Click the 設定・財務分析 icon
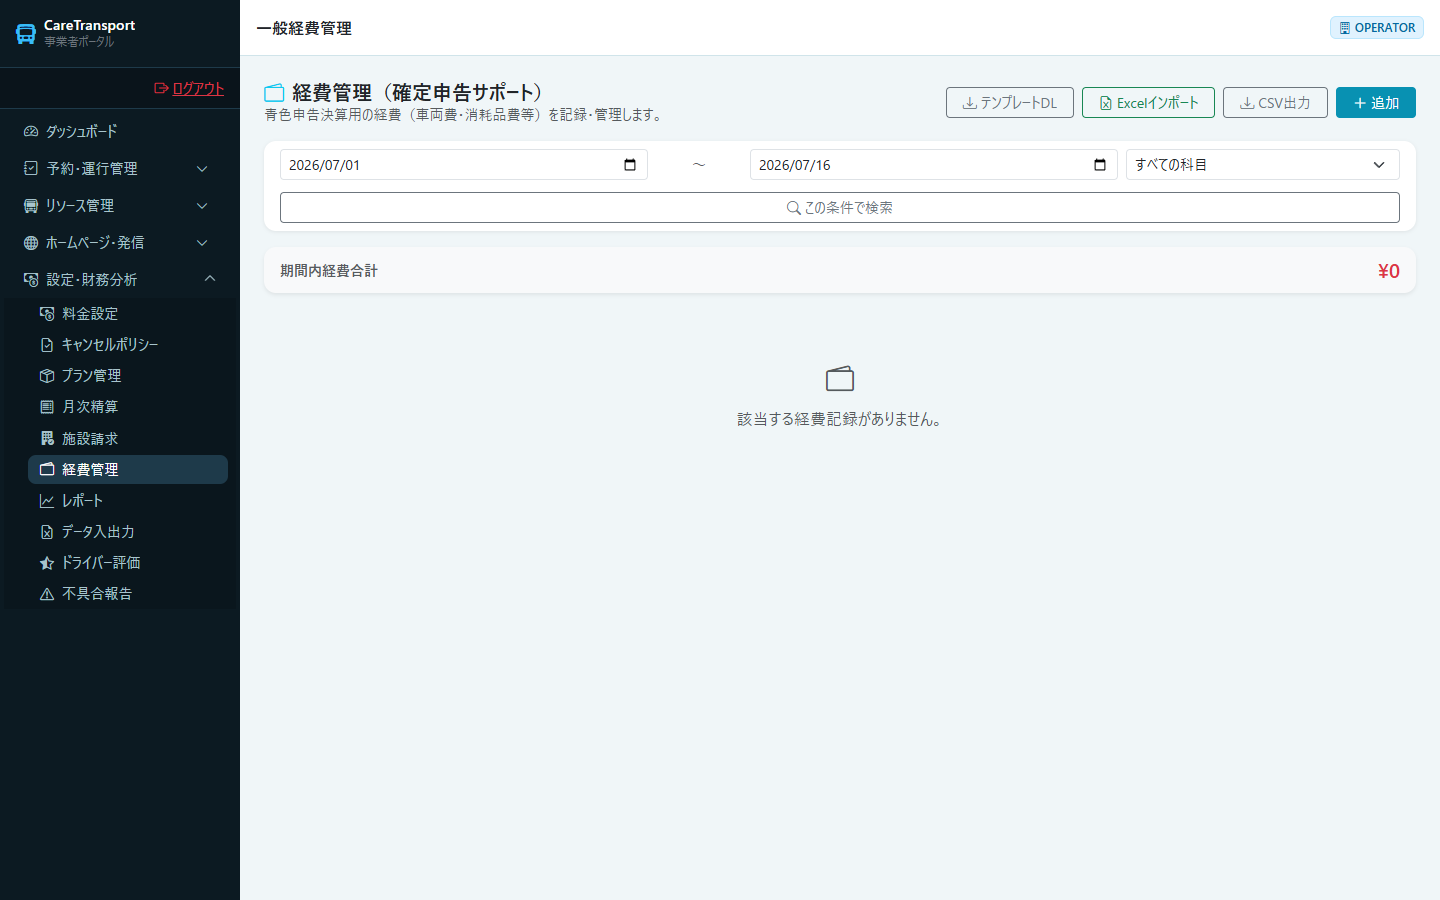This screenshot has width=1440, height=900. tap(31, 279)
